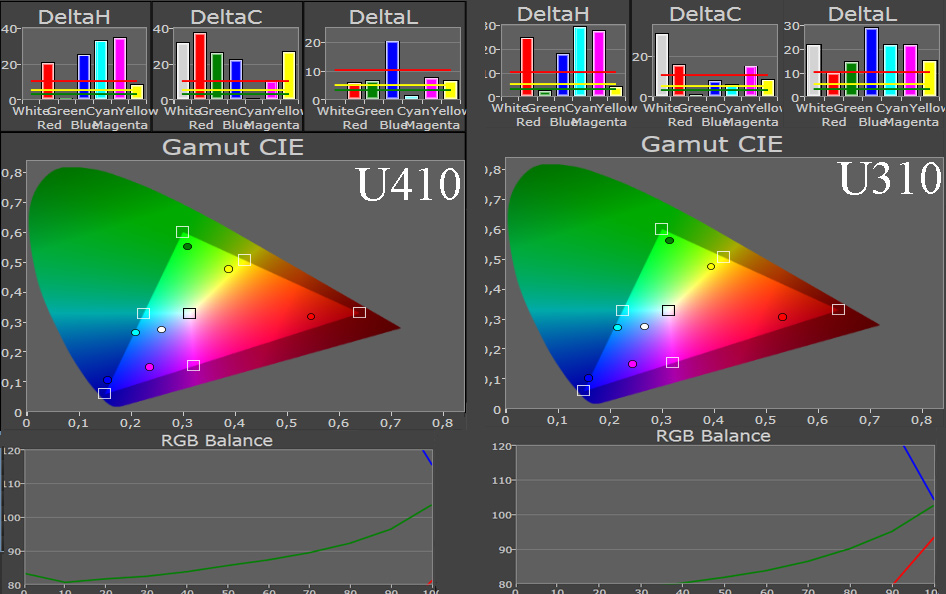This screenshot has height=594, width=946.
Task: Select the U410 measured yellow point
Action: pos(228,269)
